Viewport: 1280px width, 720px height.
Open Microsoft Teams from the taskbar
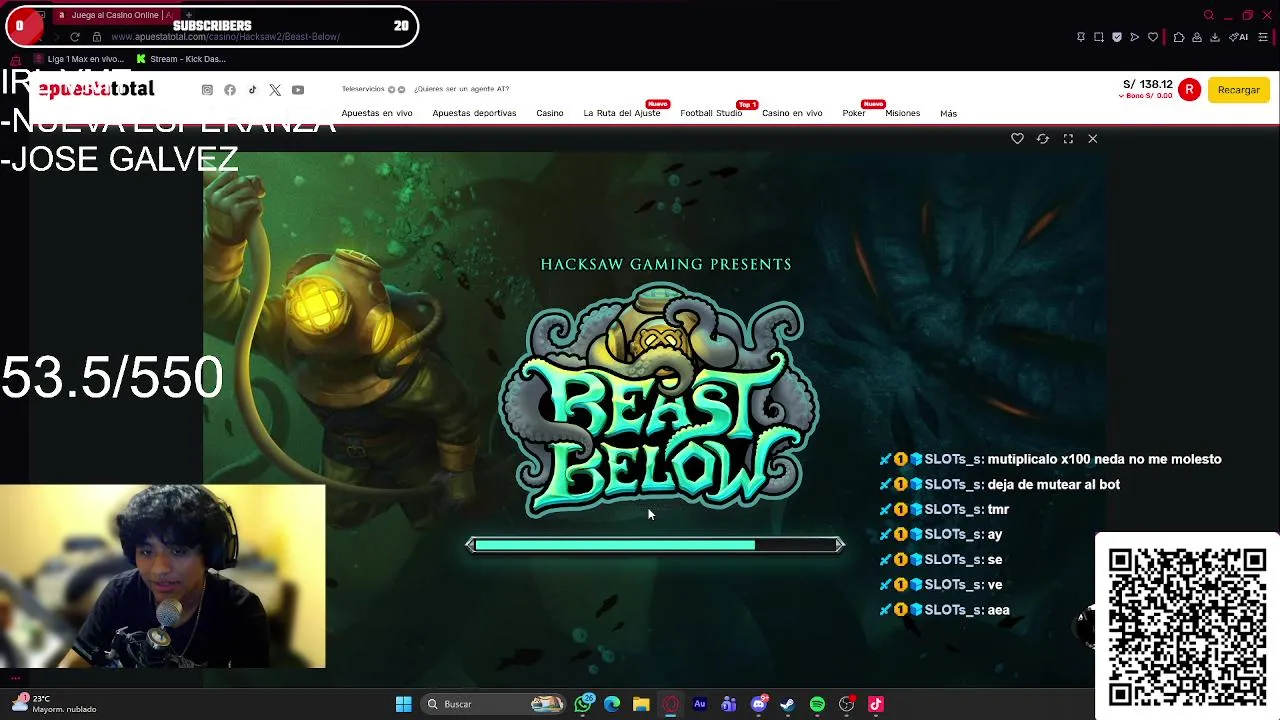click(729, 704)
